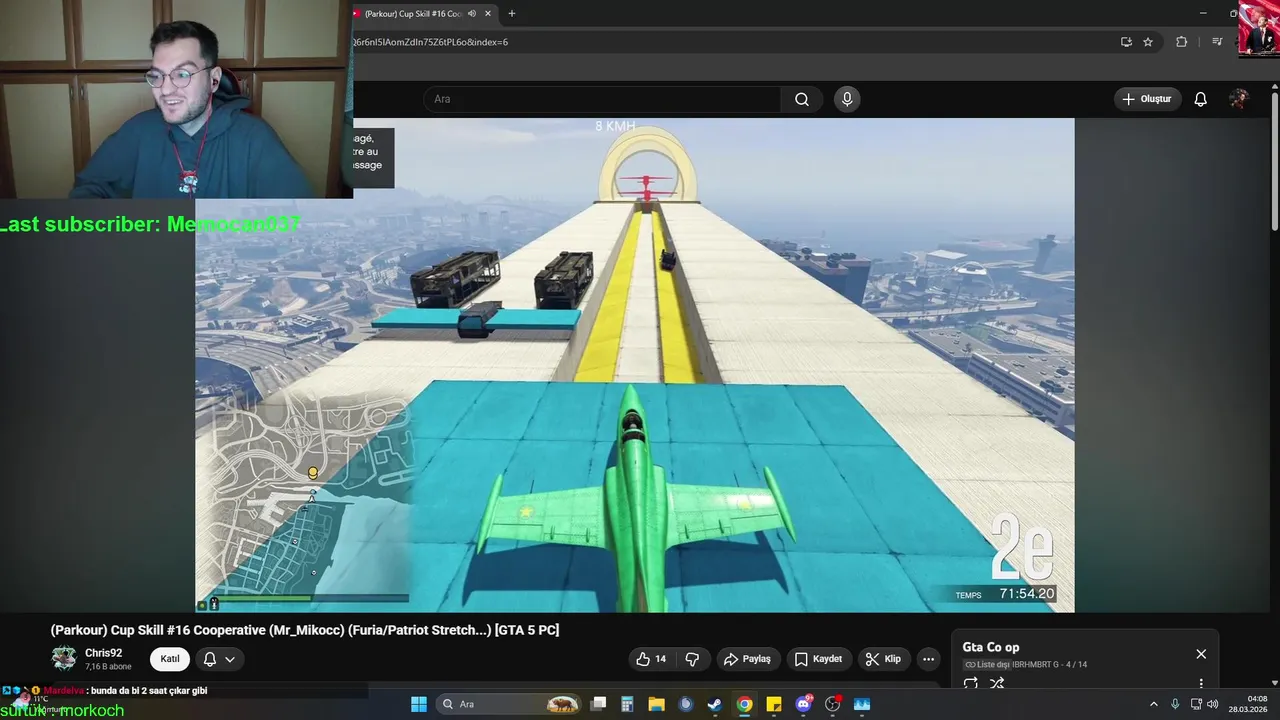
Task: Click the install app icon in address bar
Action: tap(1126, 42)
